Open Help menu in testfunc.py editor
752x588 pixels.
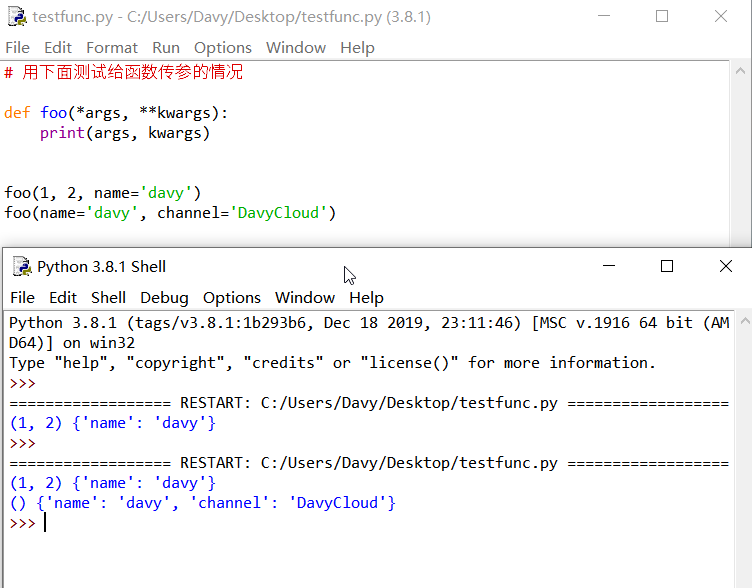(x=357, y=47)
